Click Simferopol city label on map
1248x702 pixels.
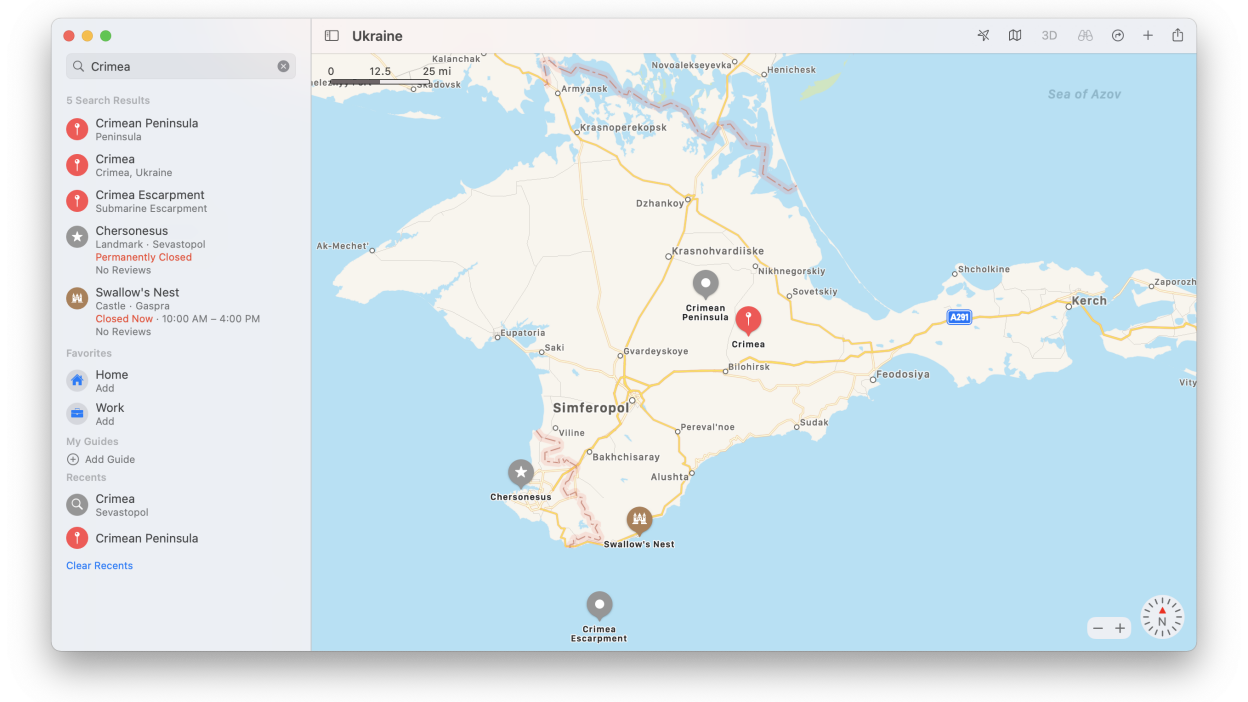click(591, 408)
